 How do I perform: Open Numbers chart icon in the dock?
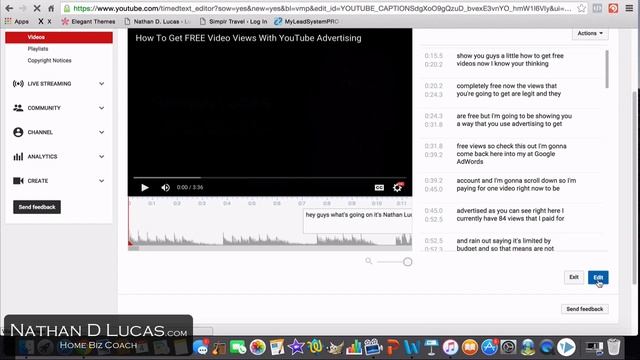(354, 347)
